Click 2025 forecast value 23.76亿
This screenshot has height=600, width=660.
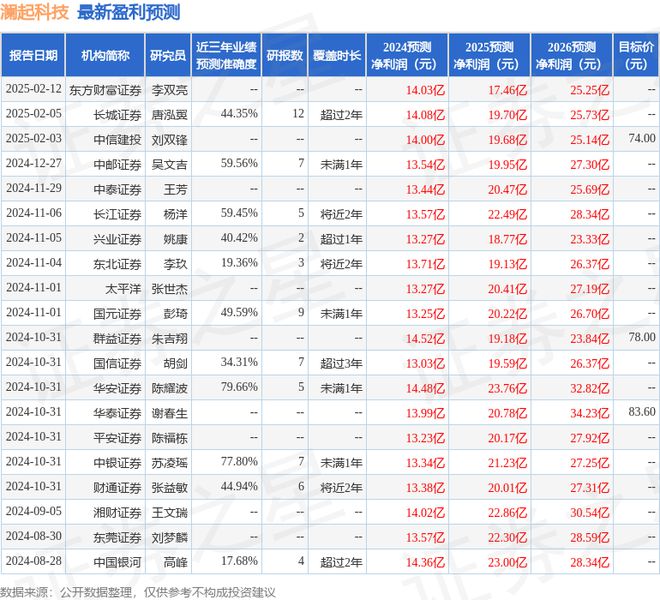508,388
